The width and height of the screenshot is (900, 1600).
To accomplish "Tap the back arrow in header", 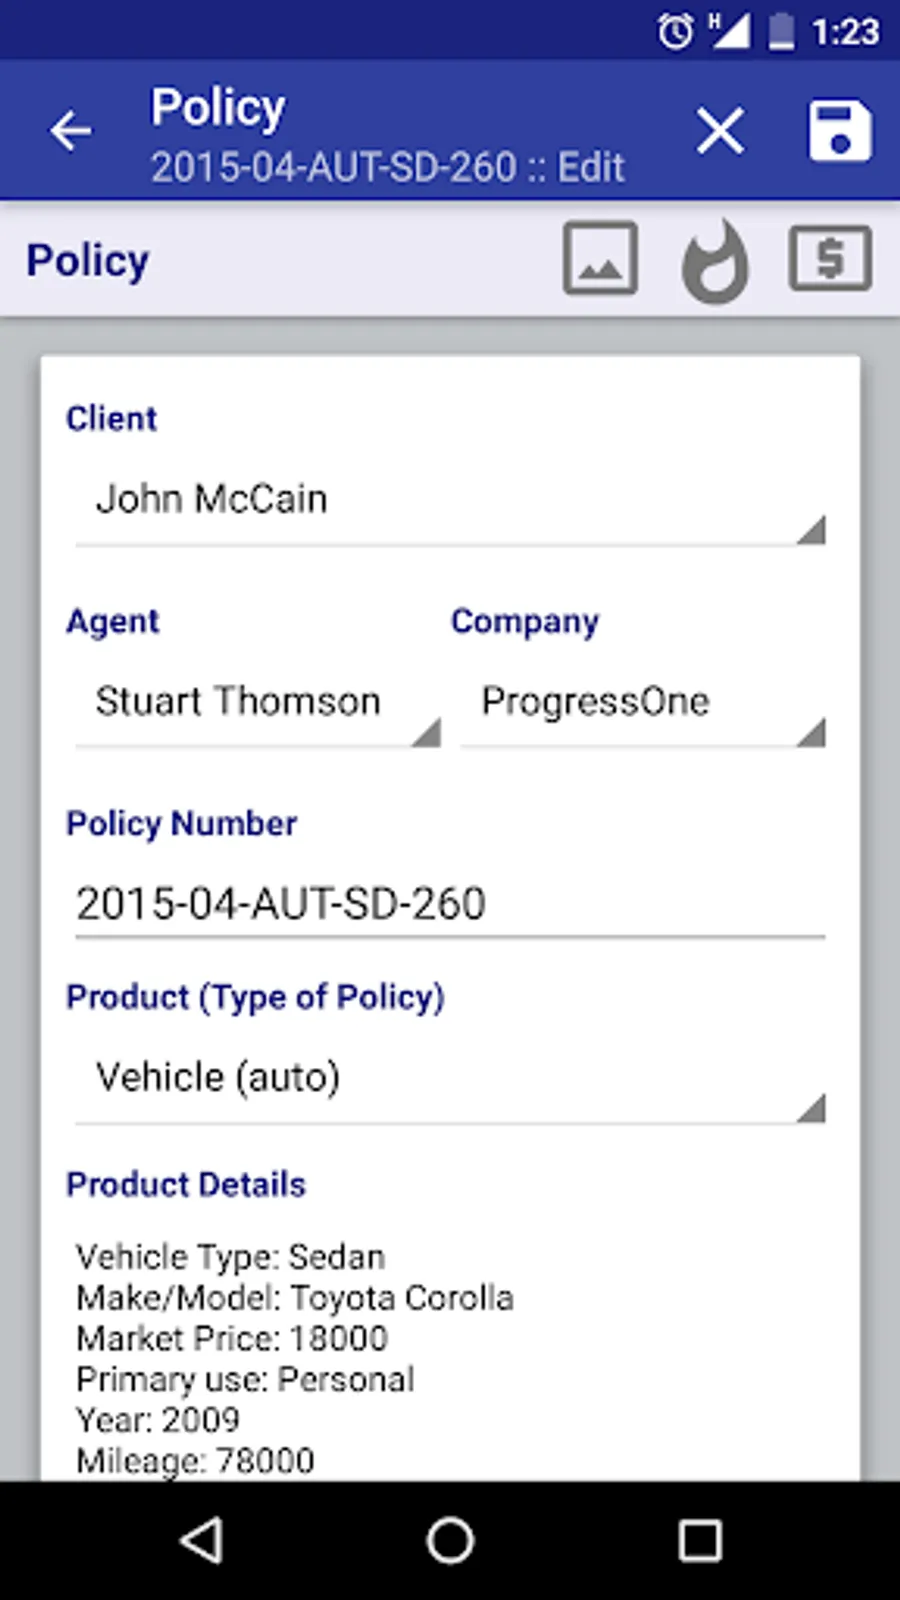I will pos(71,131).
